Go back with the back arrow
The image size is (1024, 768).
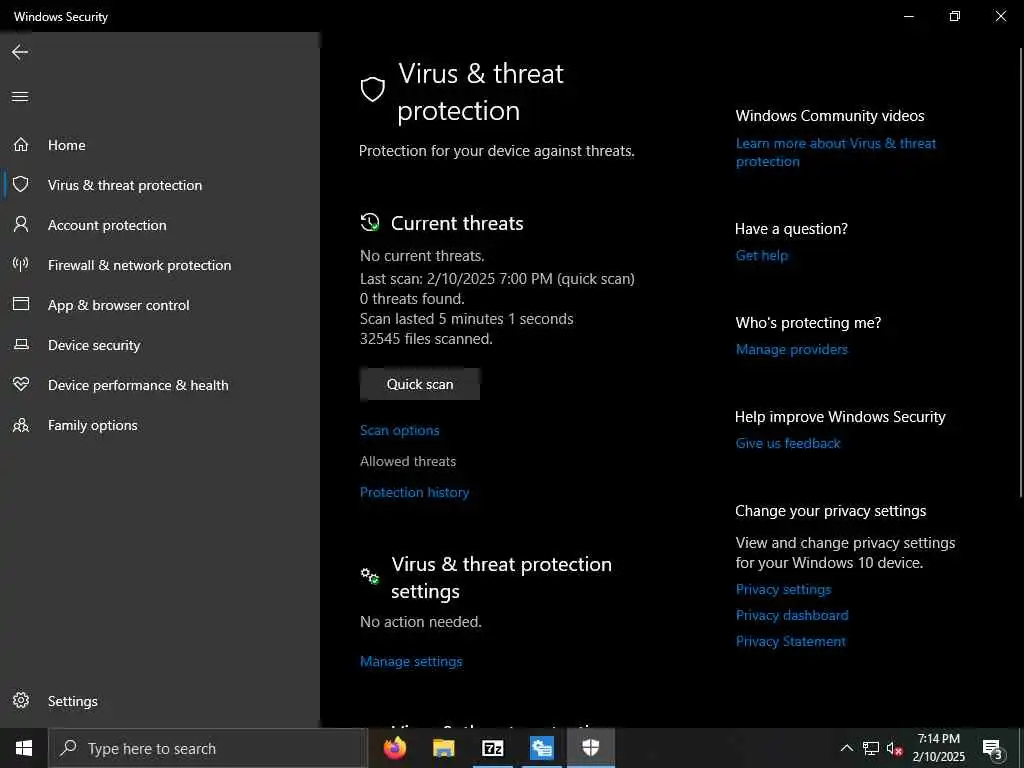click(20, 52)
